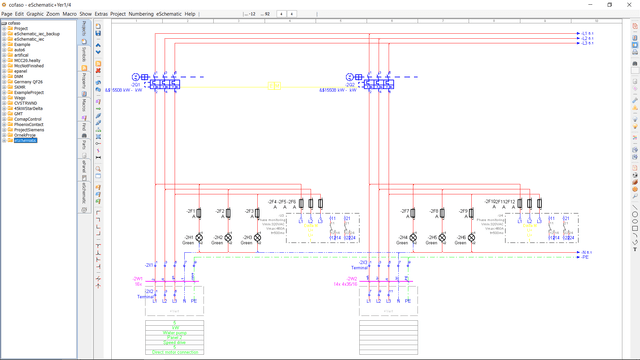Click the blue page up arrow icon

[x=98, y=45]
